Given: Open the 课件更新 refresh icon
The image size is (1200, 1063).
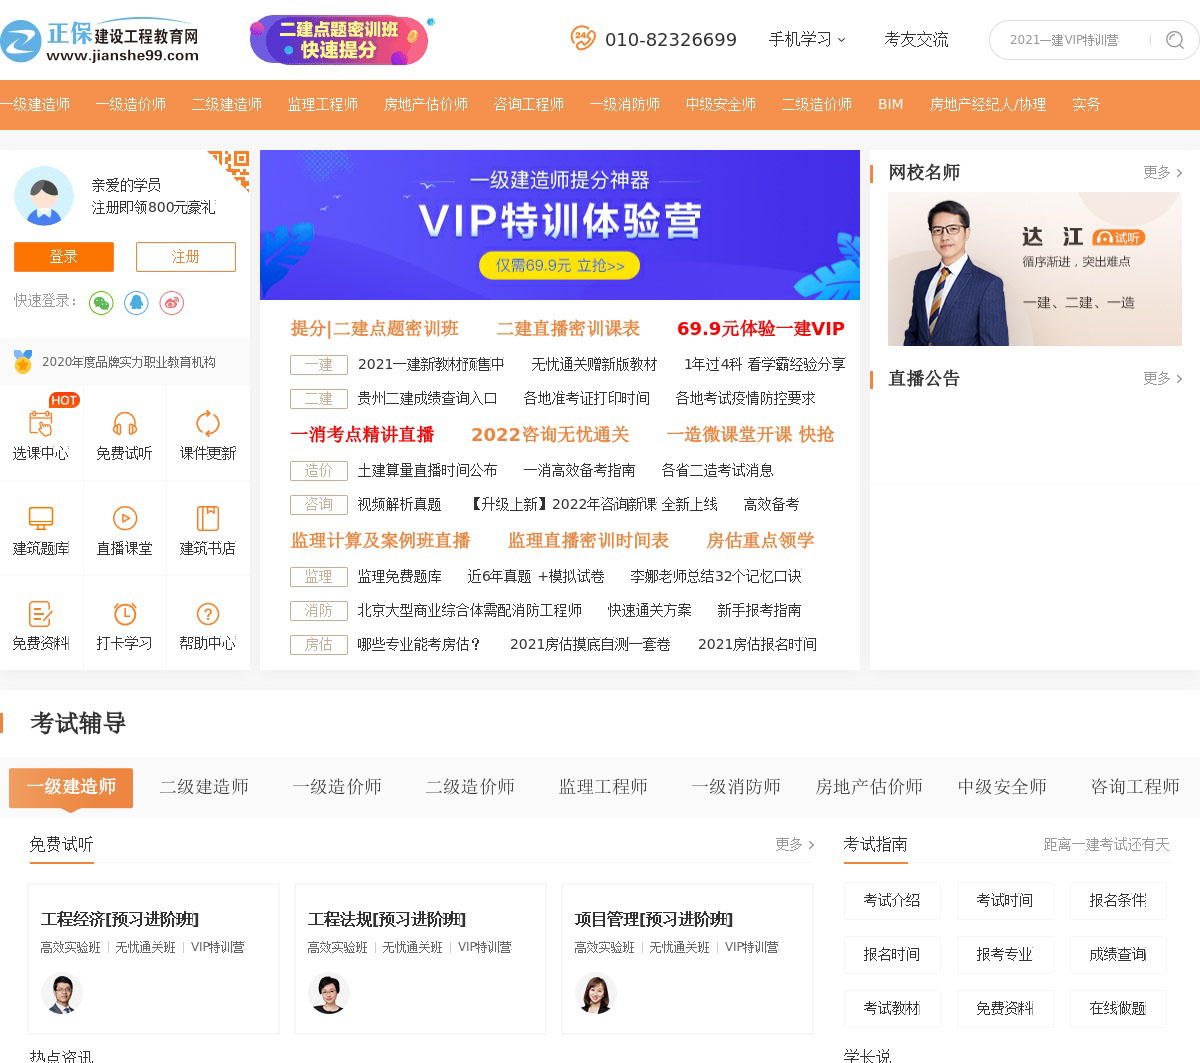Looking at the screenshot, I should 207,423.
